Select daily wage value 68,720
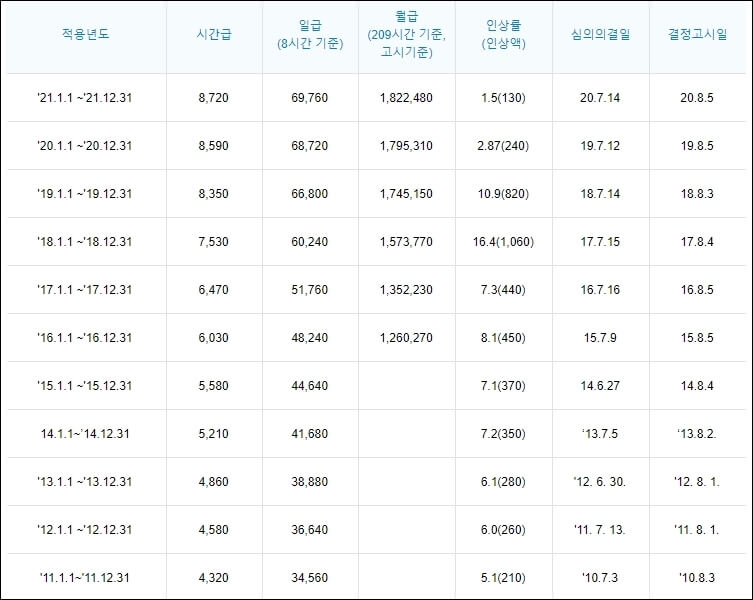This screenshot has width=753, height=600. click(x=310, y=146)
